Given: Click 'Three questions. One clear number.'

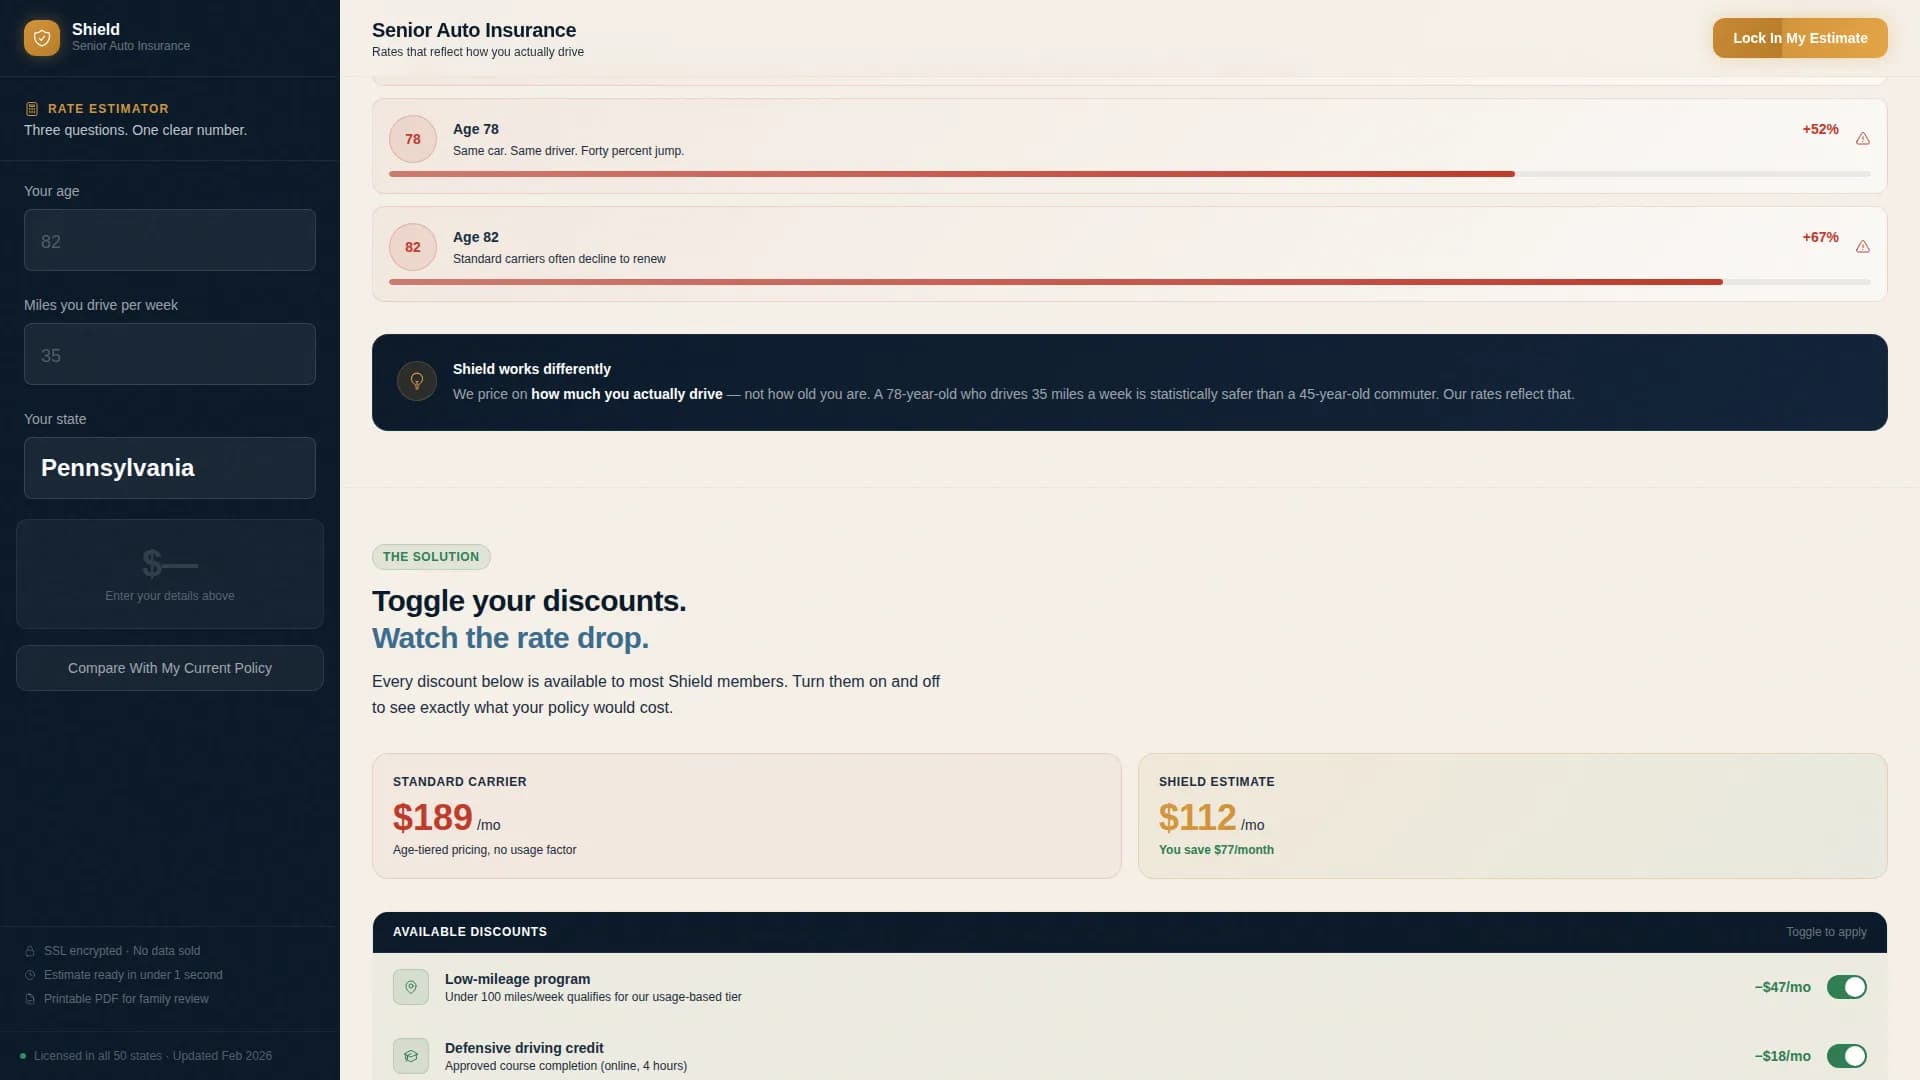Looking at the screenshot, I should [x=135, y=130].
